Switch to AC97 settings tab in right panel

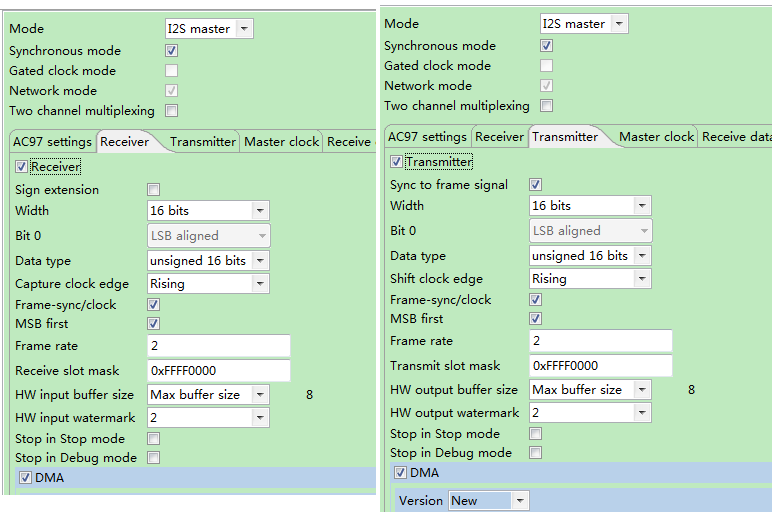(427, 137)
